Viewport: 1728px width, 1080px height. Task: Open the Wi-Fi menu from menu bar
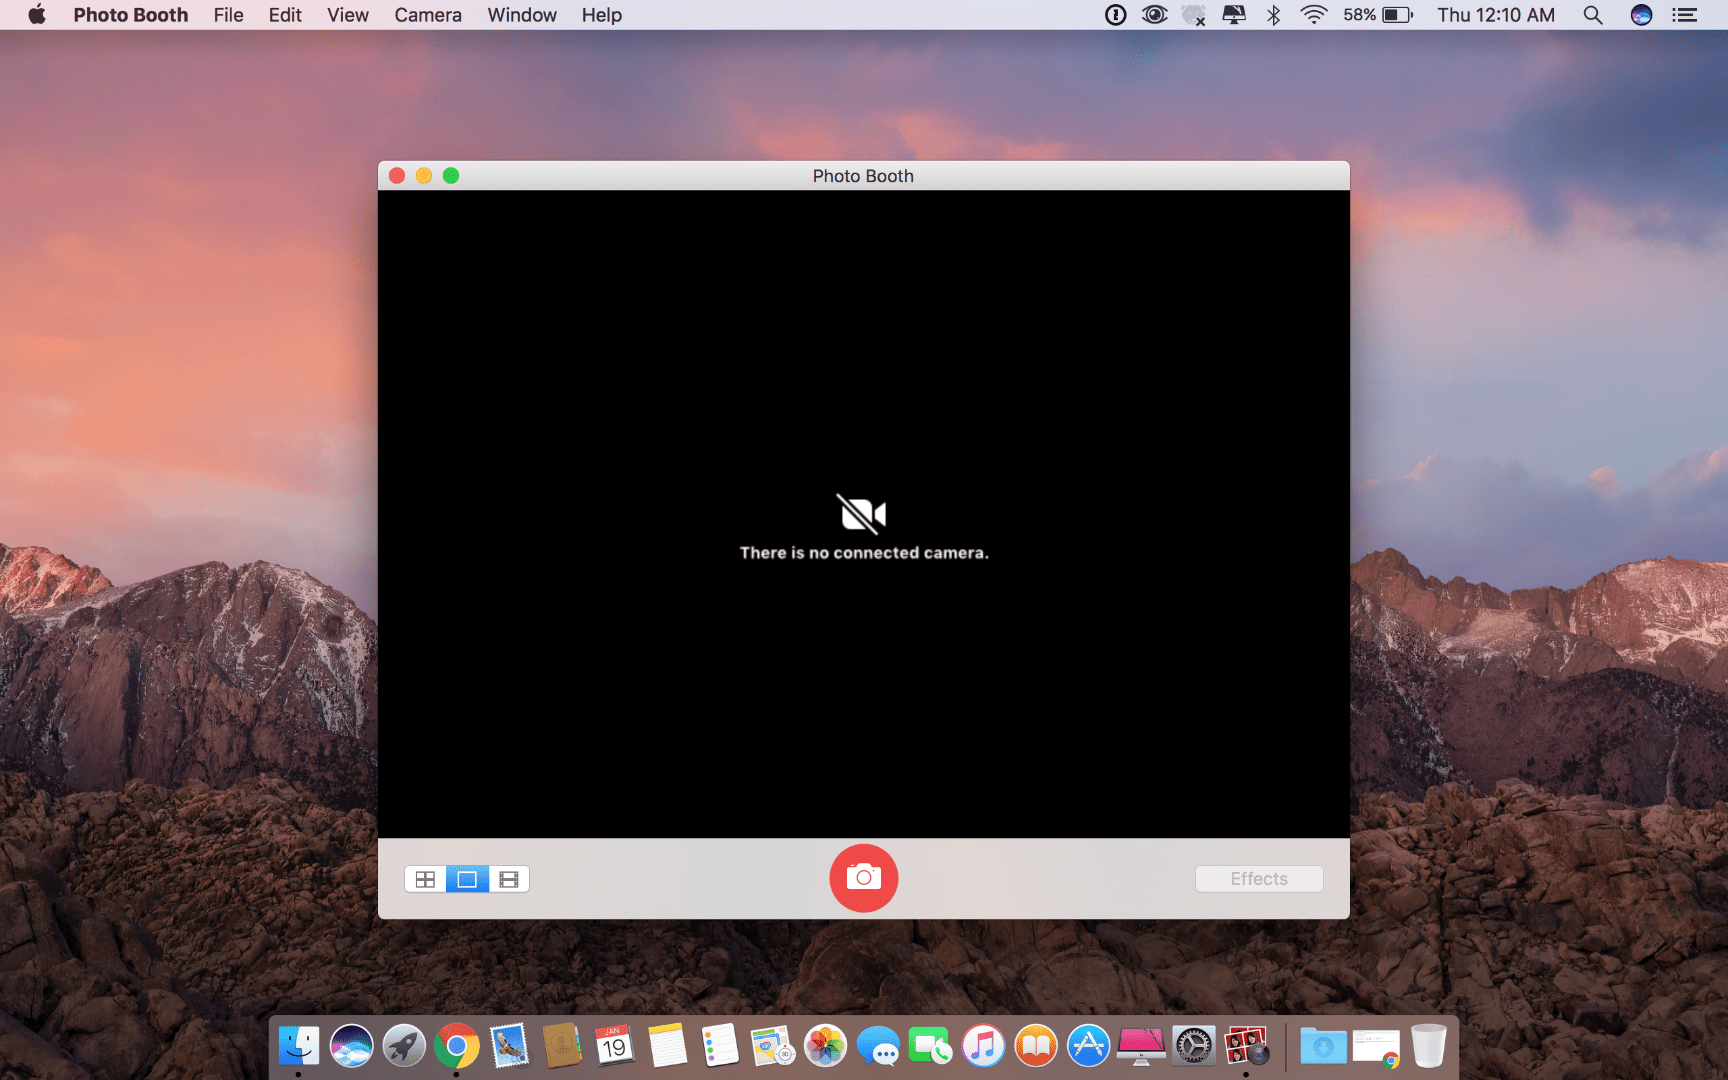[x=1312, y=15]
